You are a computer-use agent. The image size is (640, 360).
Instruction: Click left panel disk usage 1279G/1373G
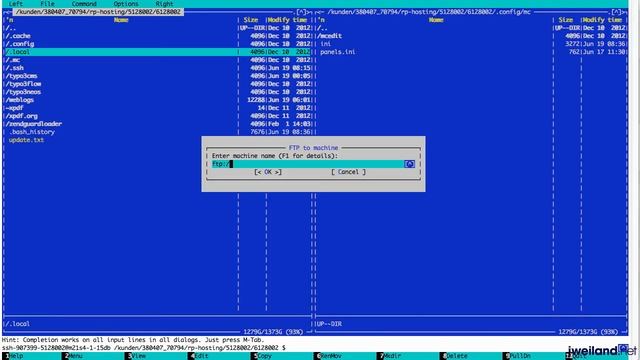point(273,332)
